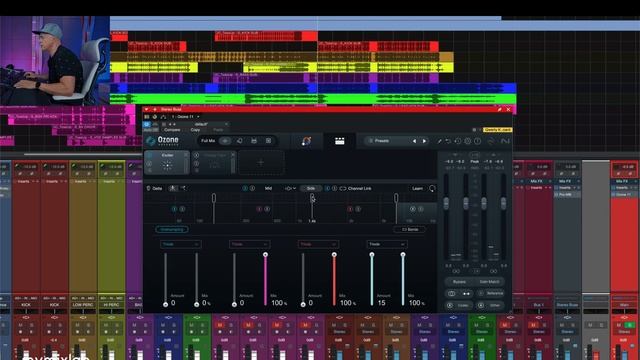Open band 2 exciter mode dropdown
Viewport: 640px width, 360px height.
[249, 244]
